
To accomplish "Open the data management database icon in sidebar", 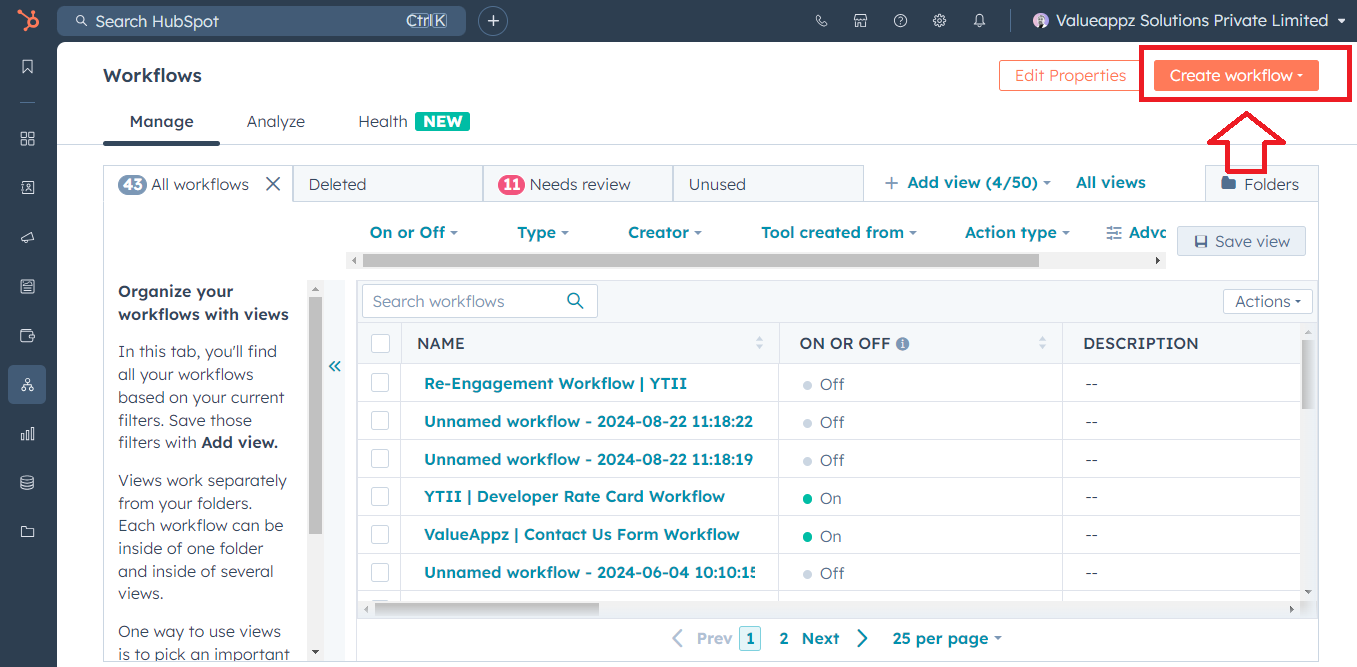I will 27,483.
